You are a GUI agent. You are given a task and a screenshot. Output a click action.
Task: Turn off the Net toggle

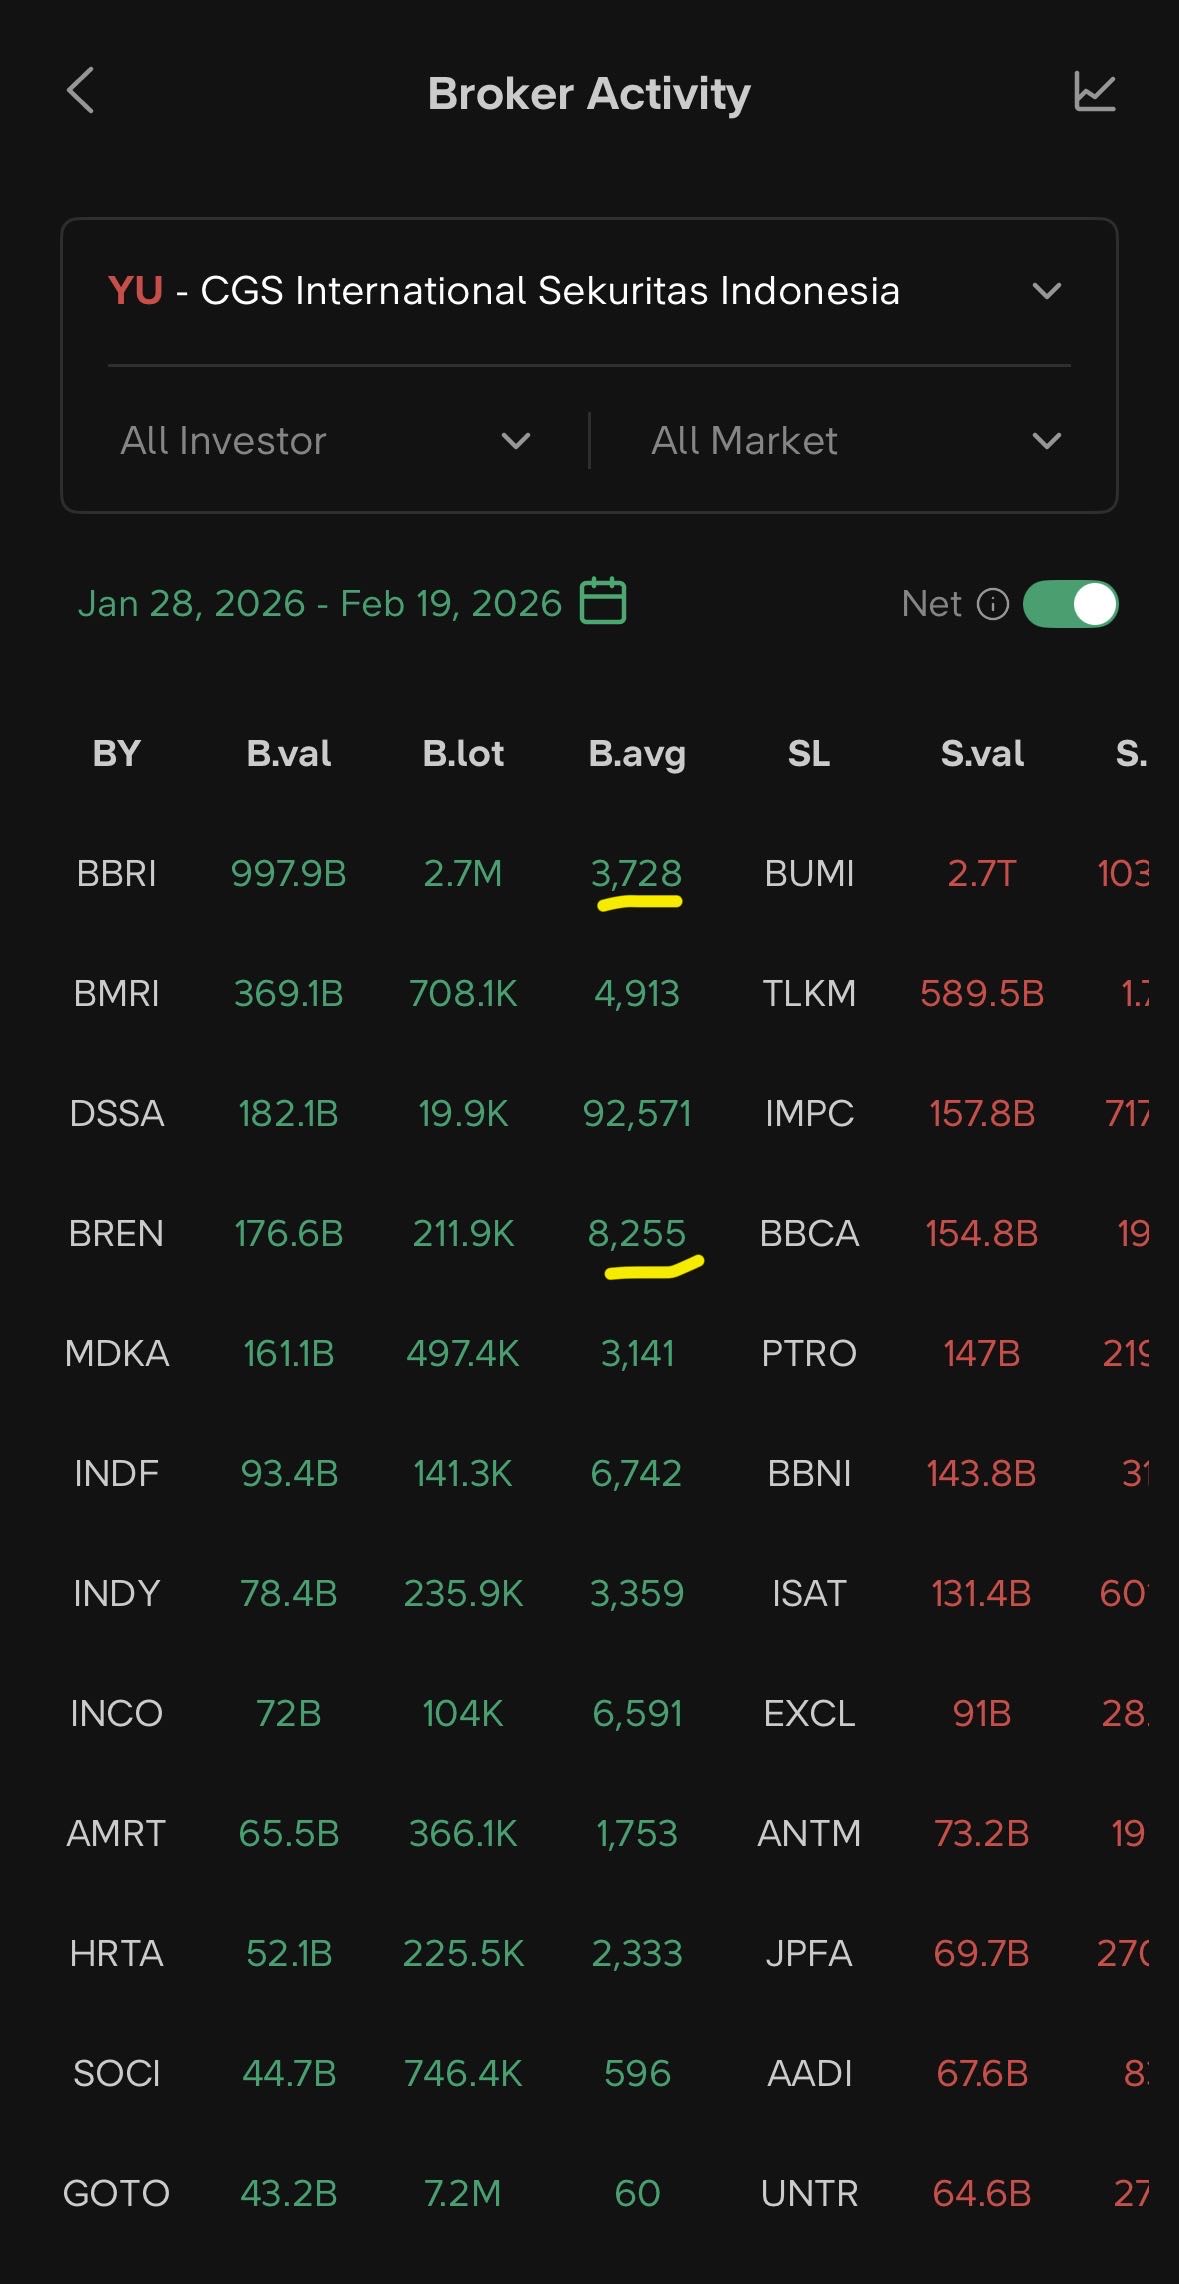(x=1070, y=604)
